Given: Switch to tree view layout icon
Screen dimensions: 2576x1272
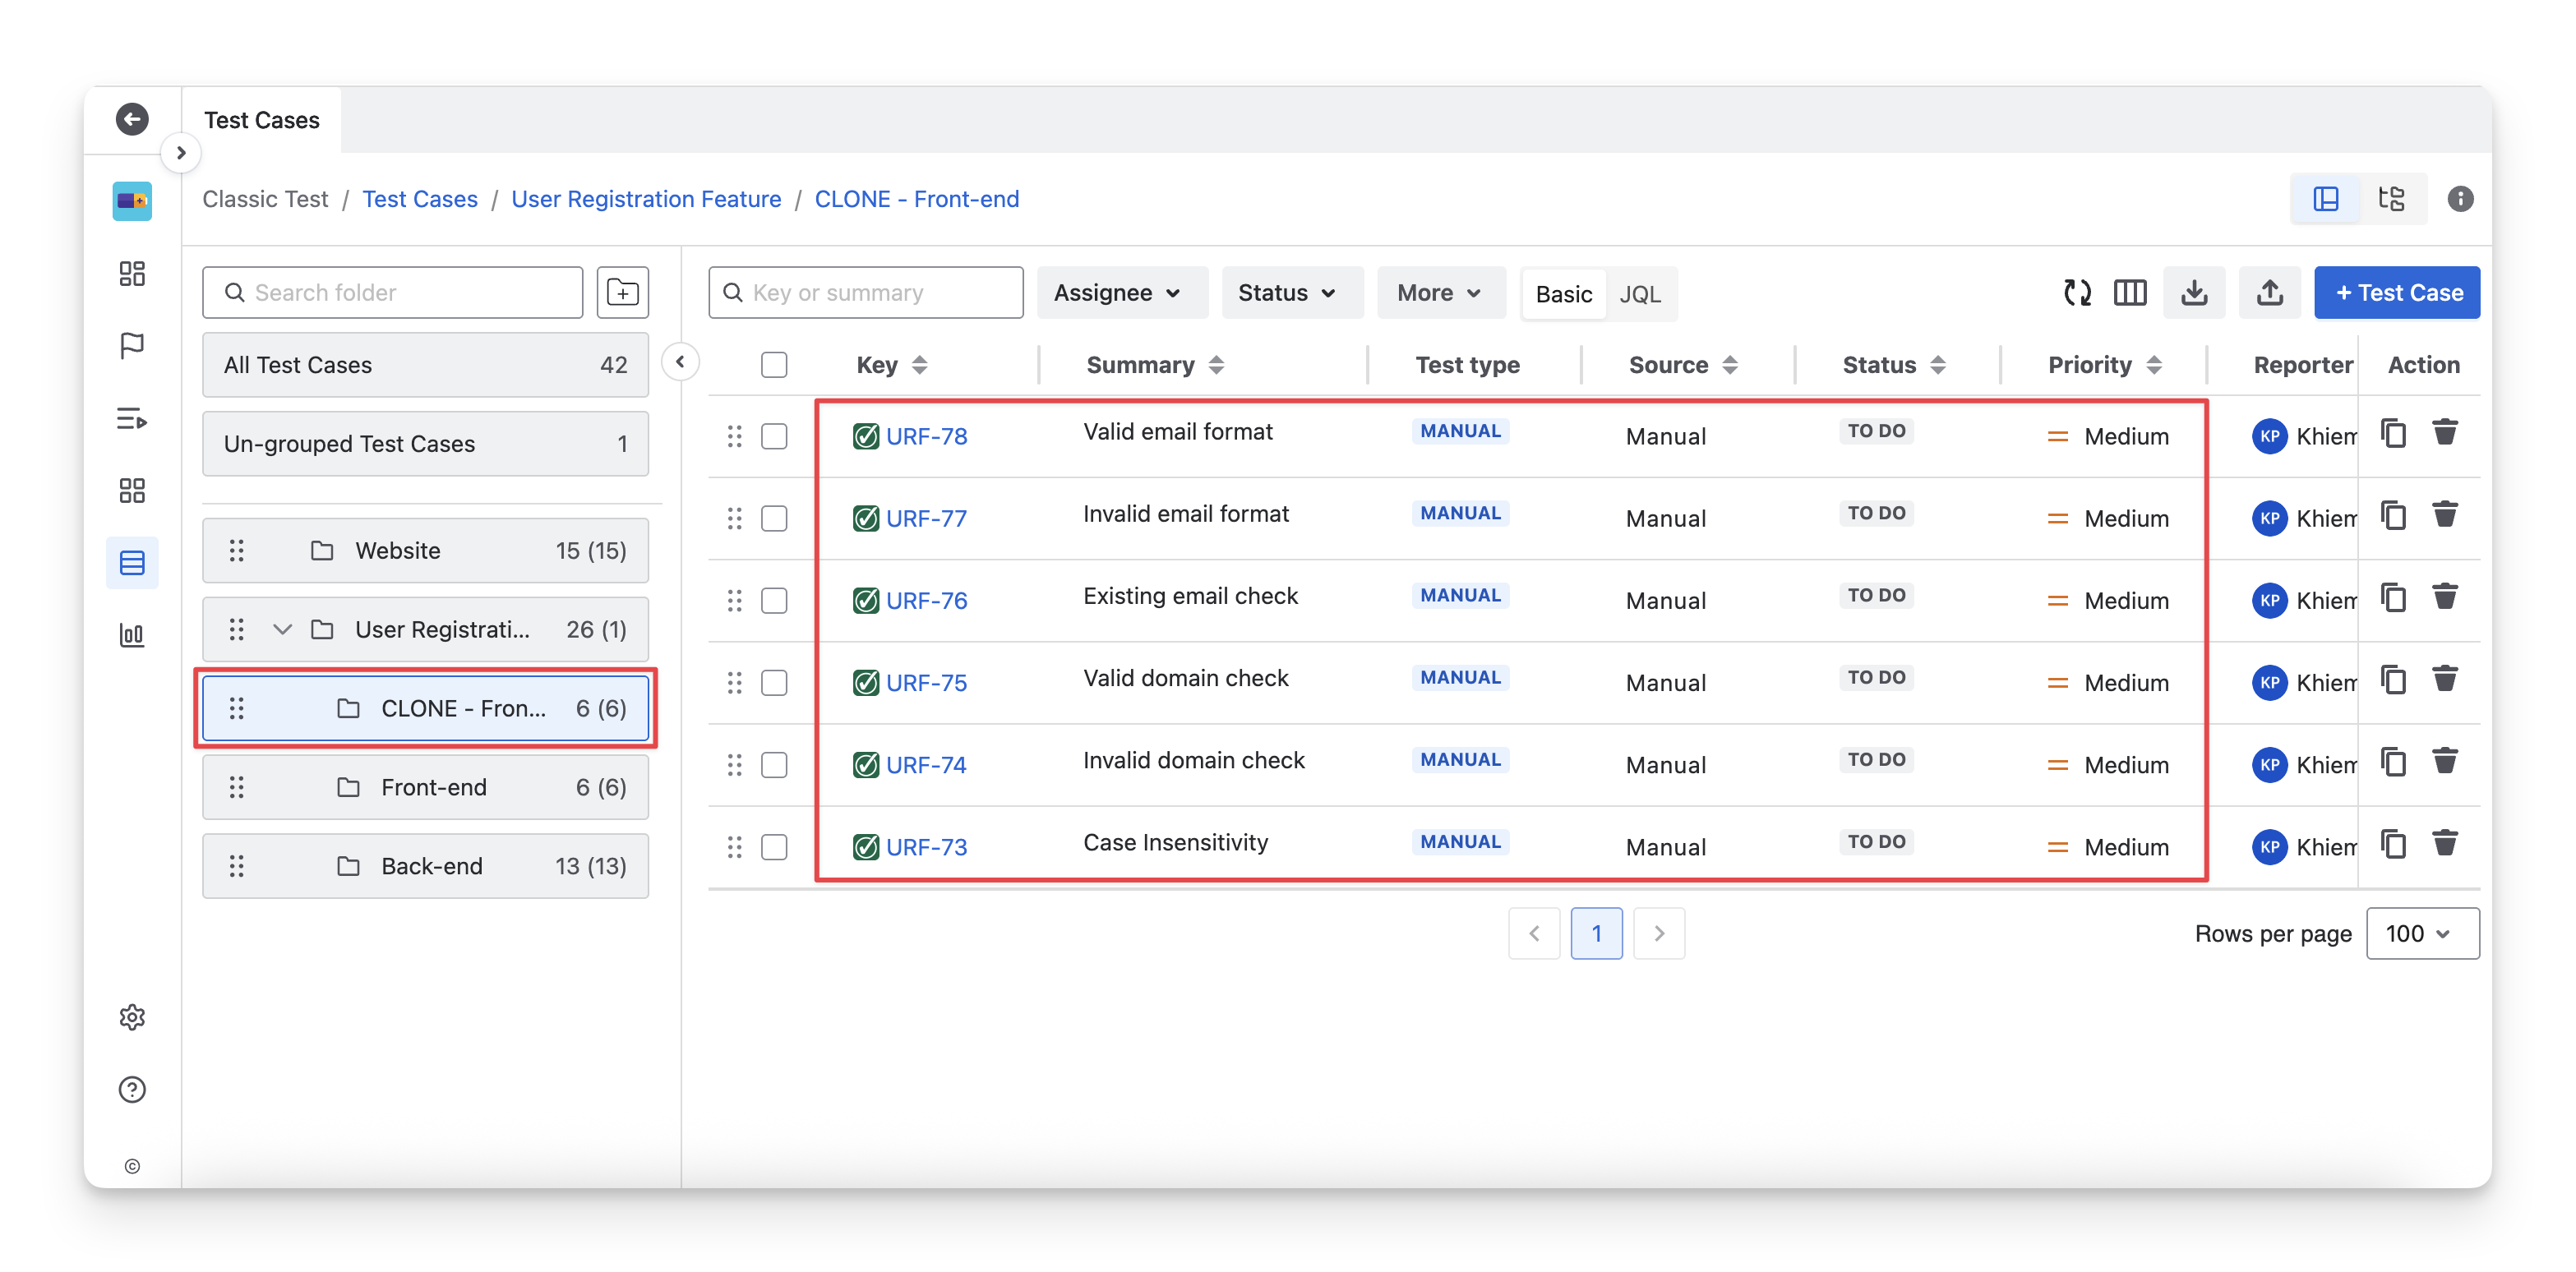Looking at the screenshot, I should (x=2391, y=198).
